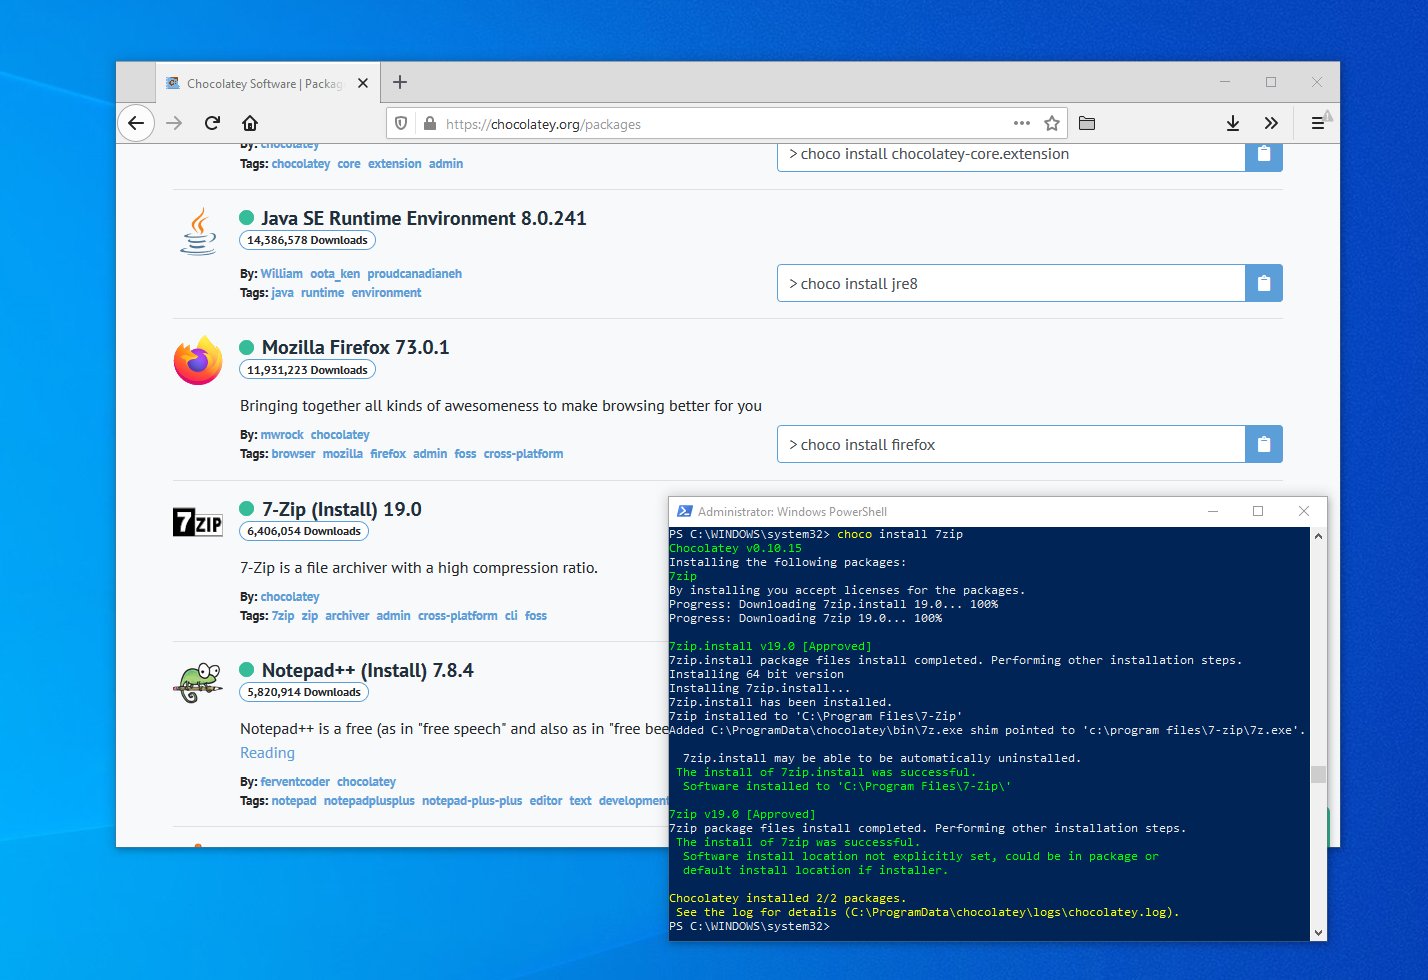The width and height of the screenshot is (1428, 980).
Task: Open Notepad++ (Install) 7.8.4 package page
Action: pos(367,670)
